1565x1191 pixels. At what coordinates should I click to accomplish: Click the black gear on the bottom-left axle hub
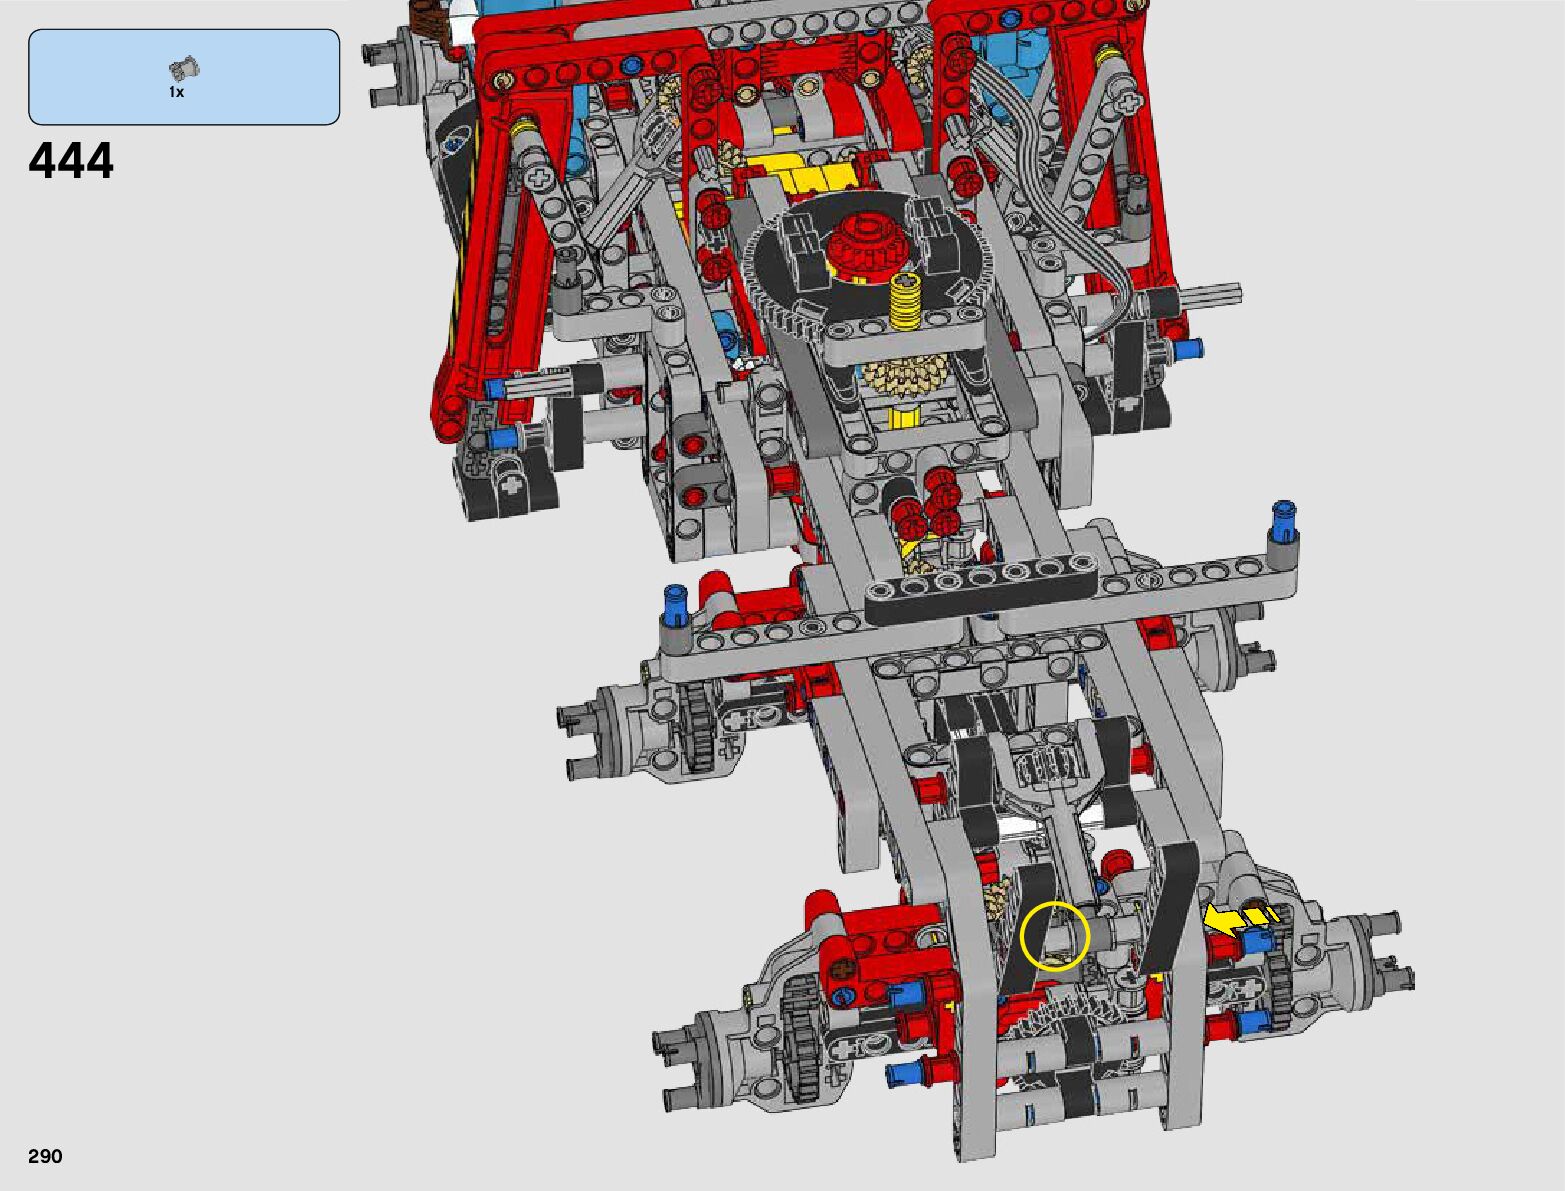tap(801, 1047)
